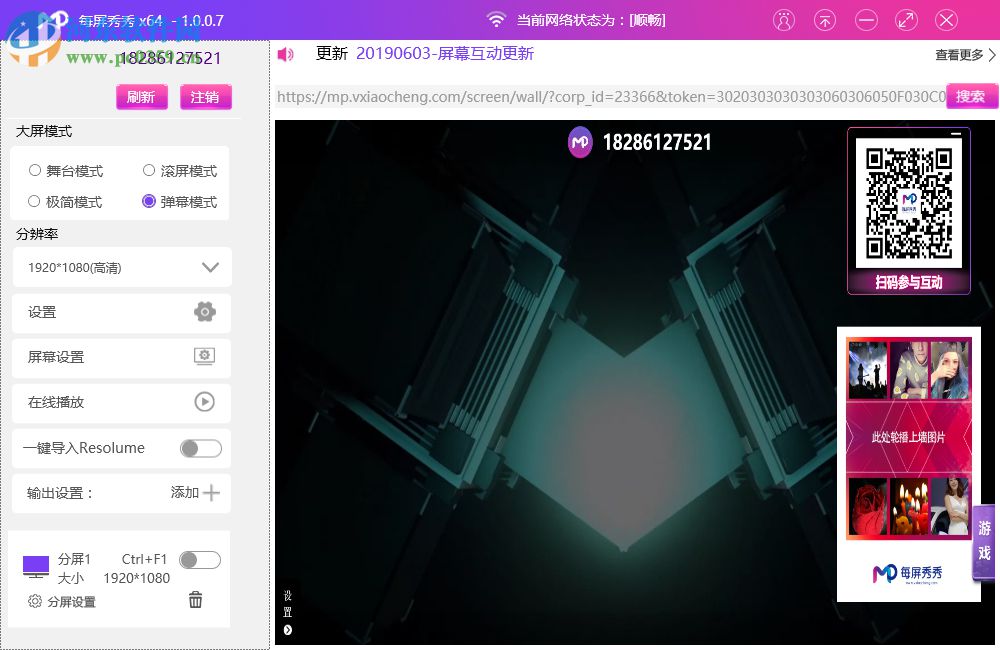Open the profile icon in the title bar
The height and width of the screenshot is (650, 1000).
(x=784, y=19)
